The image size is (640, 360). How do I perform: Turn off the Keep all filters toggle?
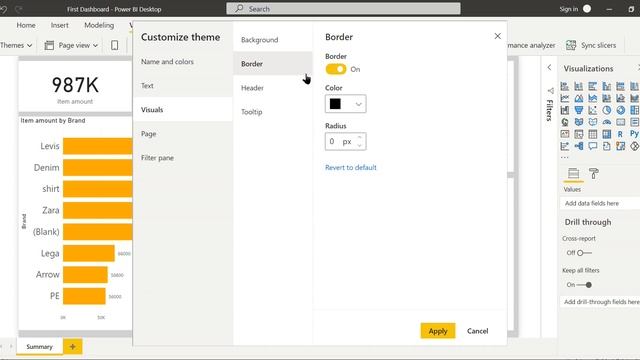(x=584, y=285)
